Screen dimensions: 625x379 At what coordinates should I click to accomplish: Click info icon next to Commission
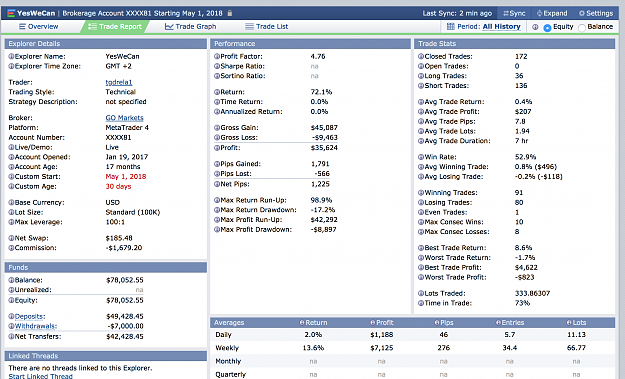(x=11, y=248)
